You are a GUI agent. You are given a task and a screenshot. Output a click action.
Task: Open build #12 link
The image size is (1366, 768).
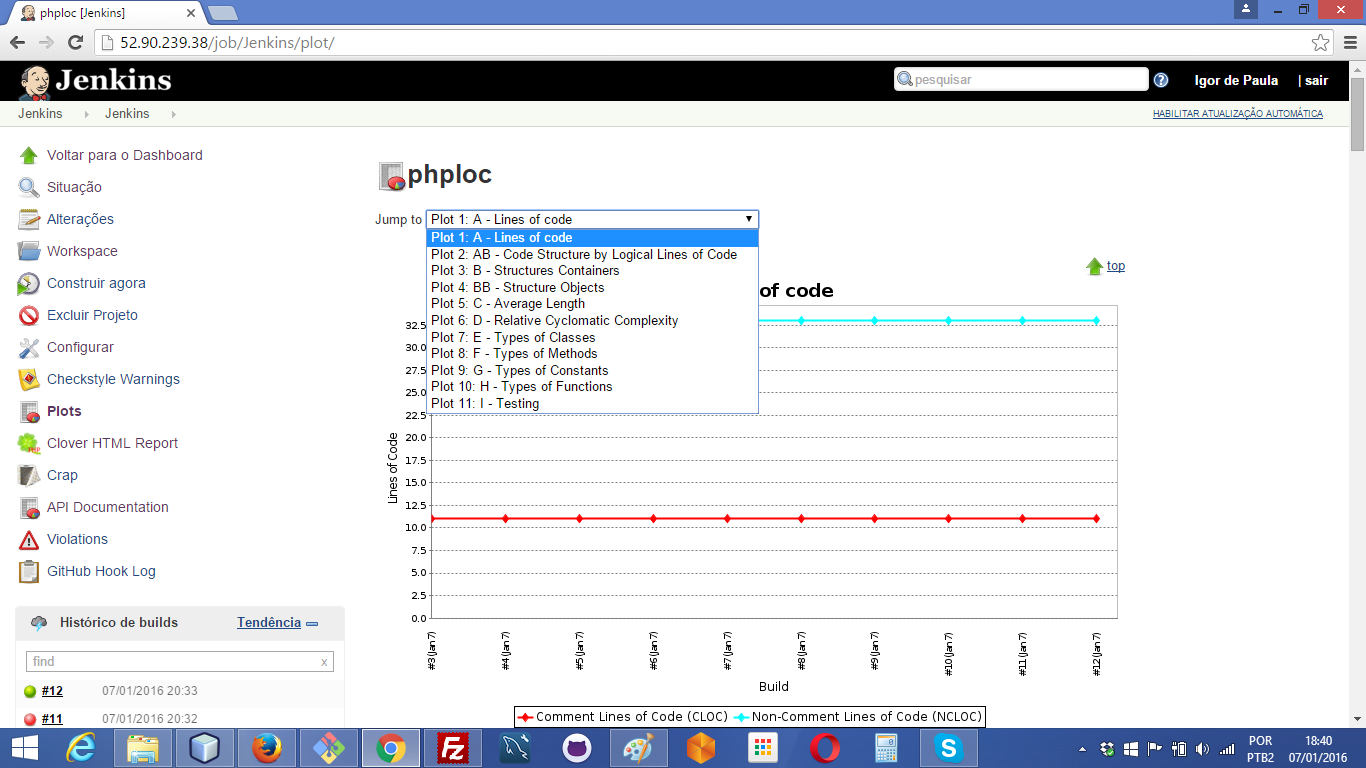point(52,691)
